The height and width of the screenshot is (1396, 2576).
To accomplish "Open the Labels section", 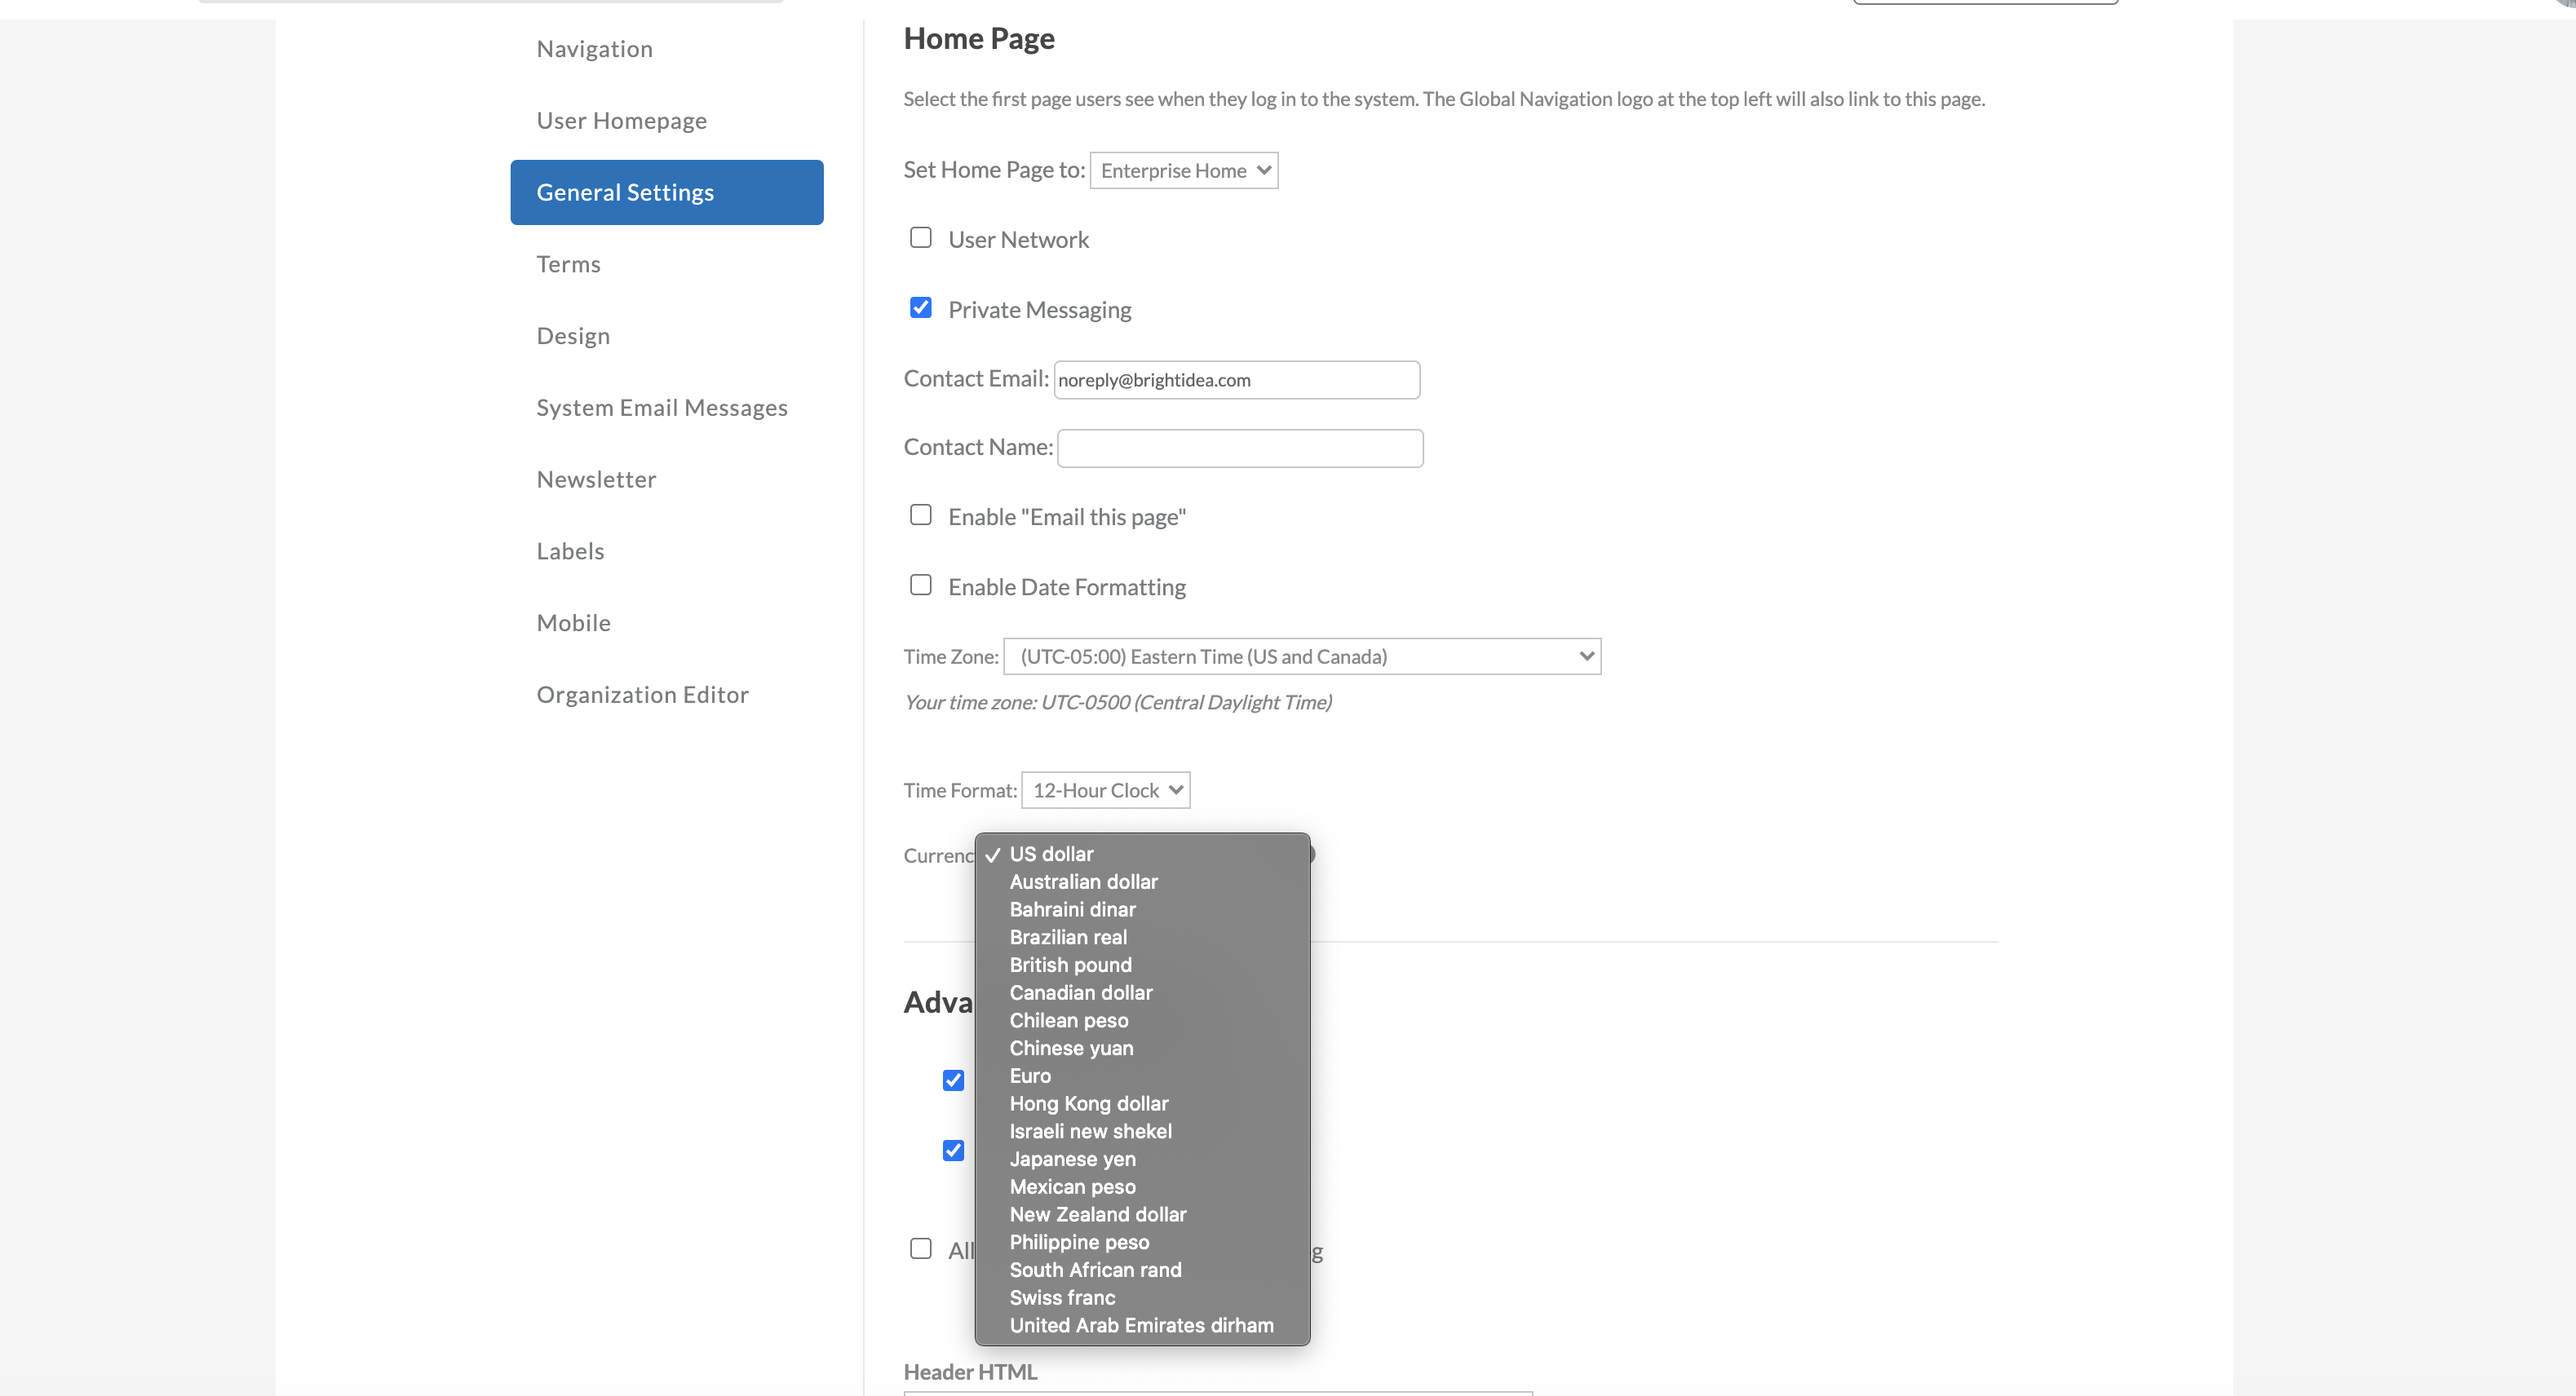I will (x=570, y=550).
